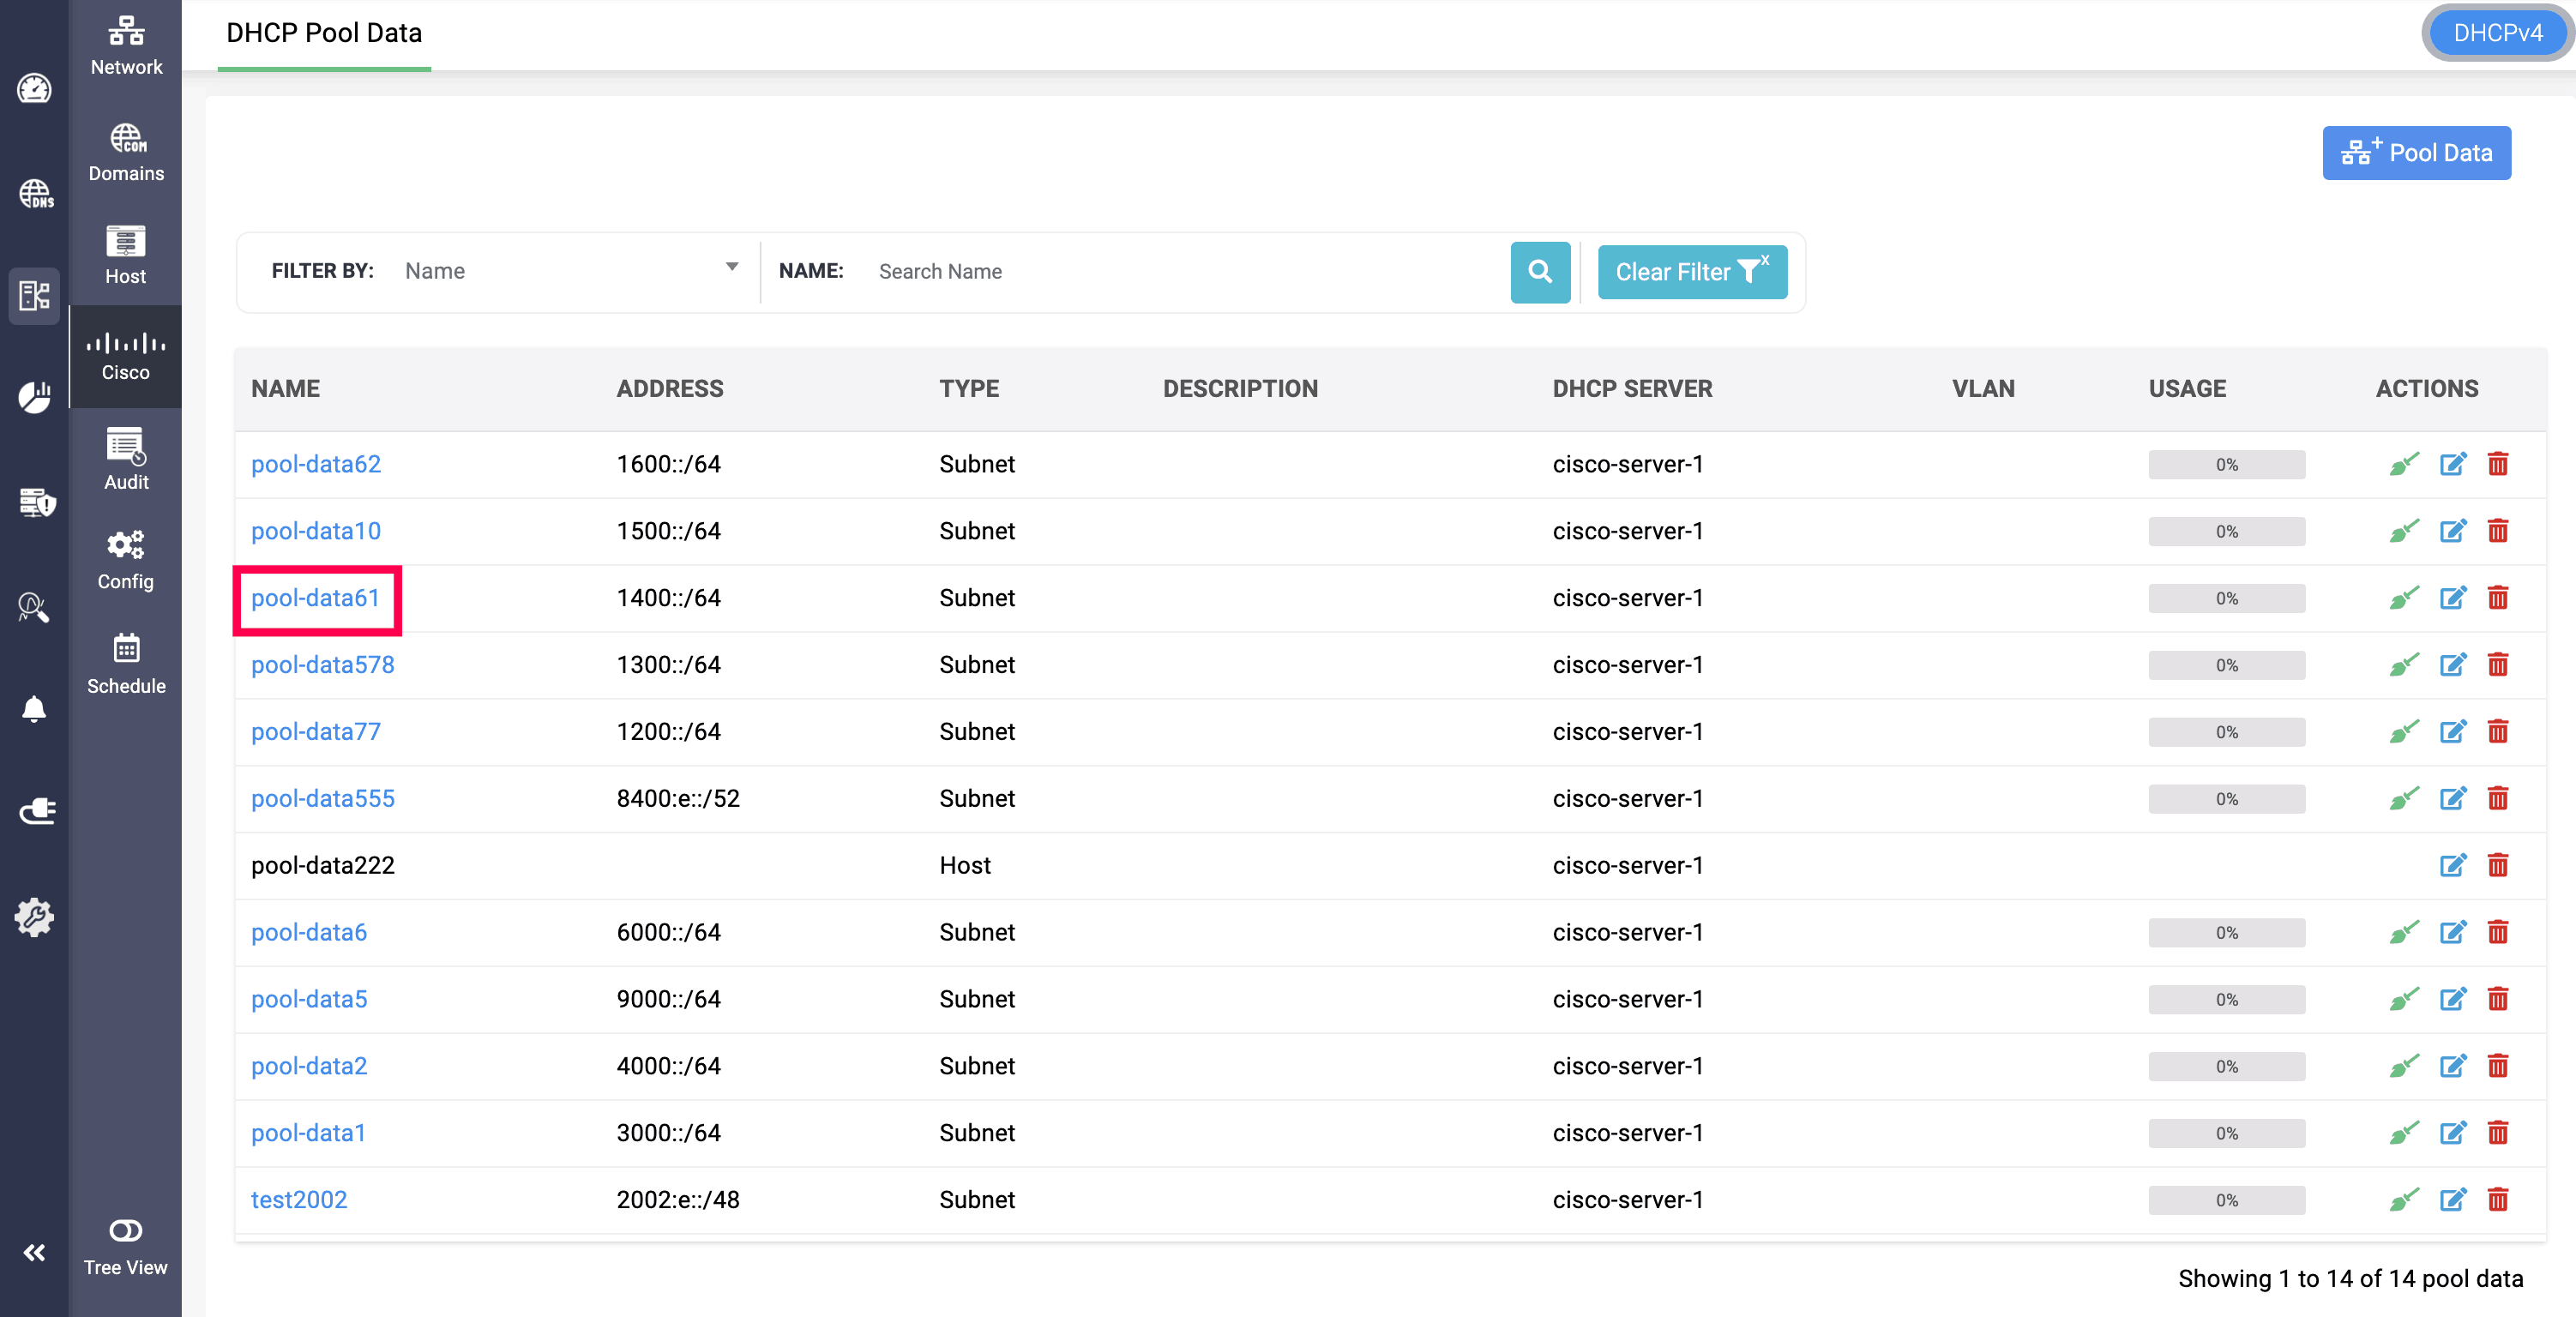This screenshot has height=1317, width=2576.
Task: Toggle the DHCPv4 version switch
Action: (2497, 33)
